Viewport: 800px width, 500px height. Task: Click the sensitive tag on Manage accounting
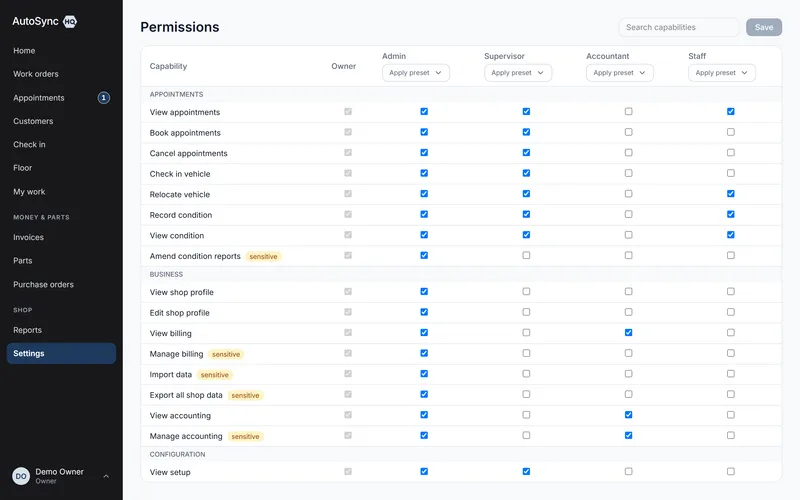(x=245, y=437)
